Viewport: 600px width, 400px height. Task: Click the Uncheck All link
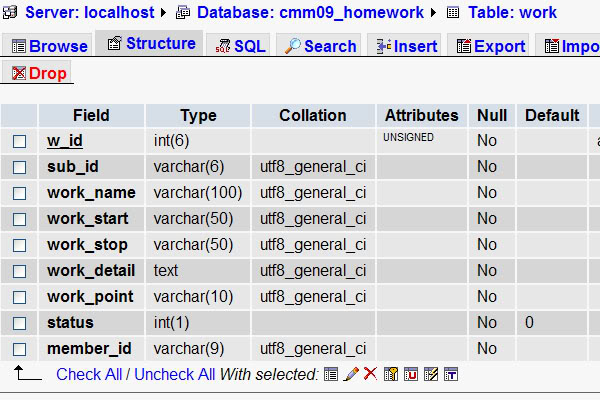(x=174, y=374)
